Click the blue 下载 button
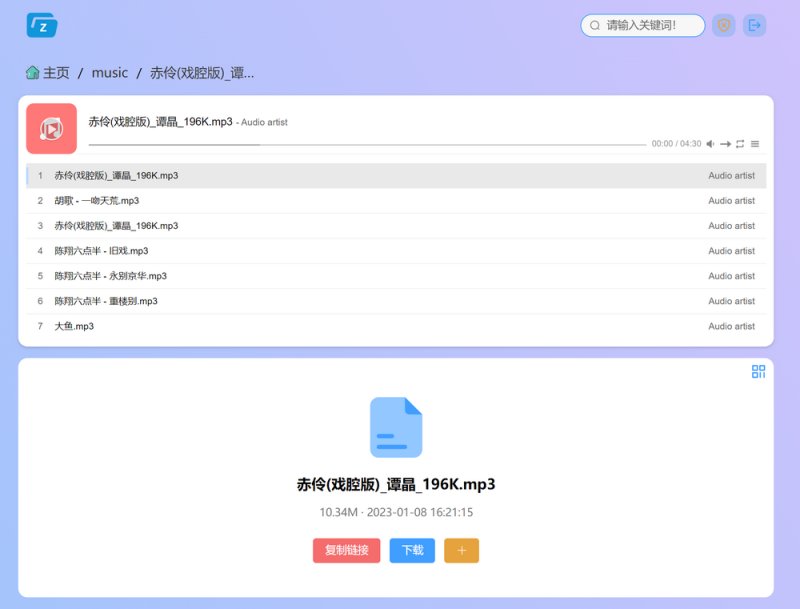 pyautogui.click(x=412, y=550)
